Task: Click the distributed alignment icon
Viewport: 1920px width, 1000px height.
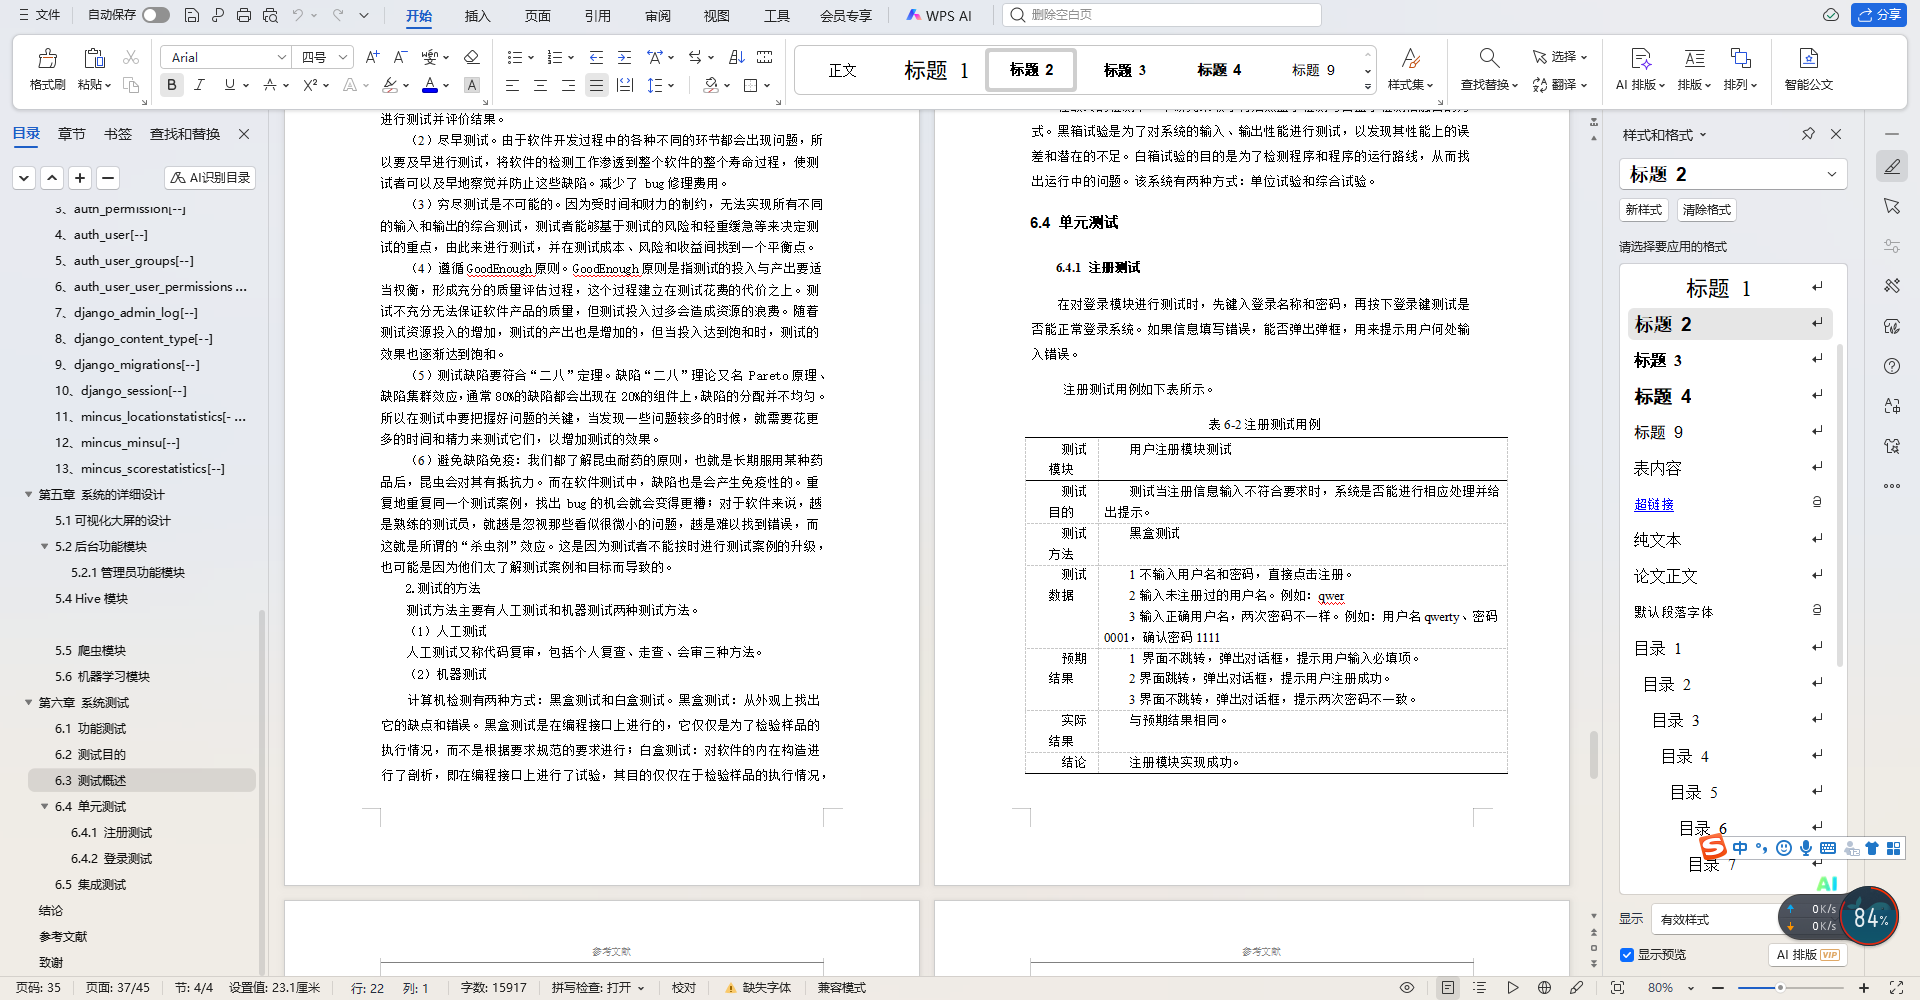Action: point(625,85)
